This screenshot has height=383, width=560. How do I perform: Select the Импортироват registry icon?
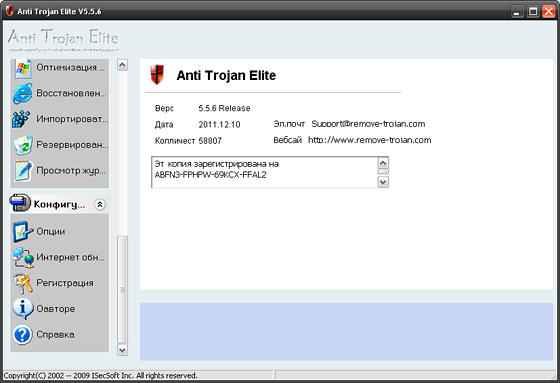click(21, 119)
